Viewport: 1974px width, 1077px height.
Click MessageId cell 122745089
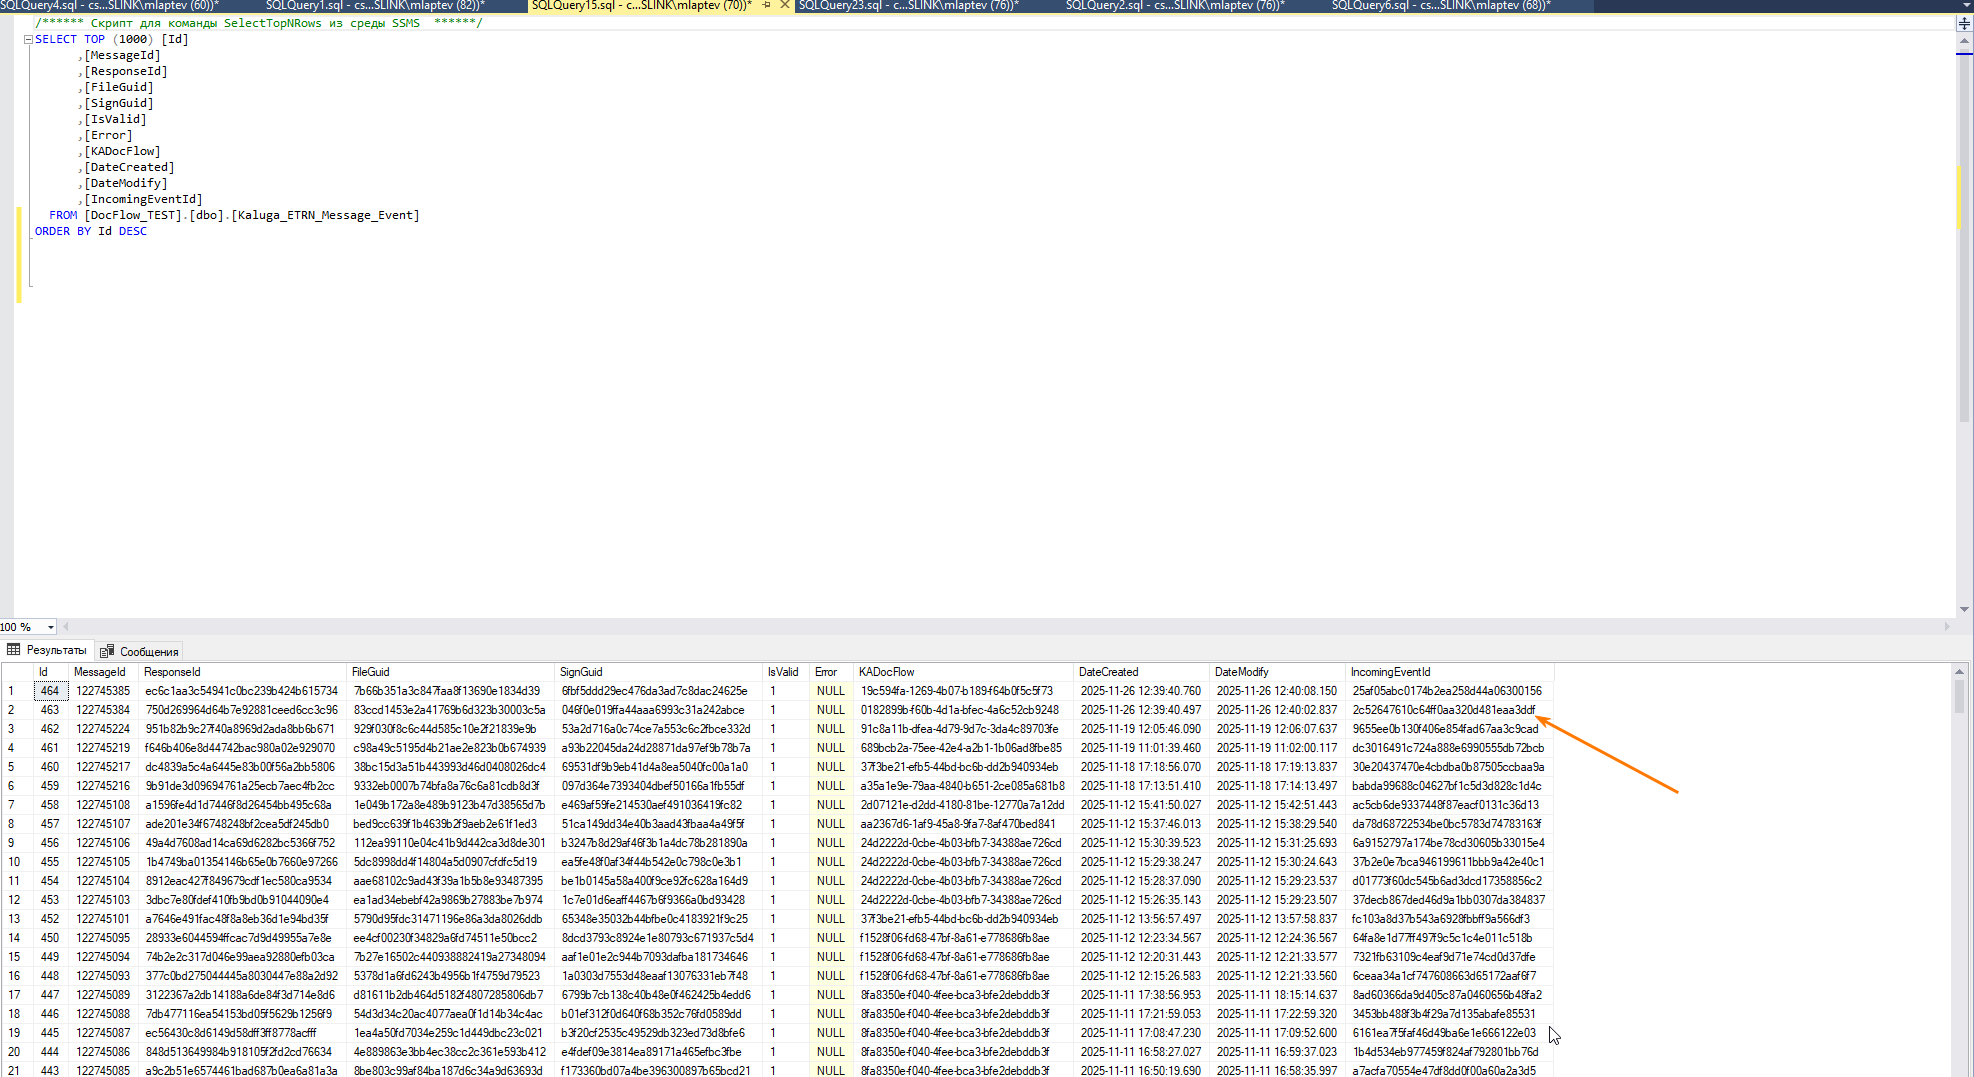tap(103, 995)
